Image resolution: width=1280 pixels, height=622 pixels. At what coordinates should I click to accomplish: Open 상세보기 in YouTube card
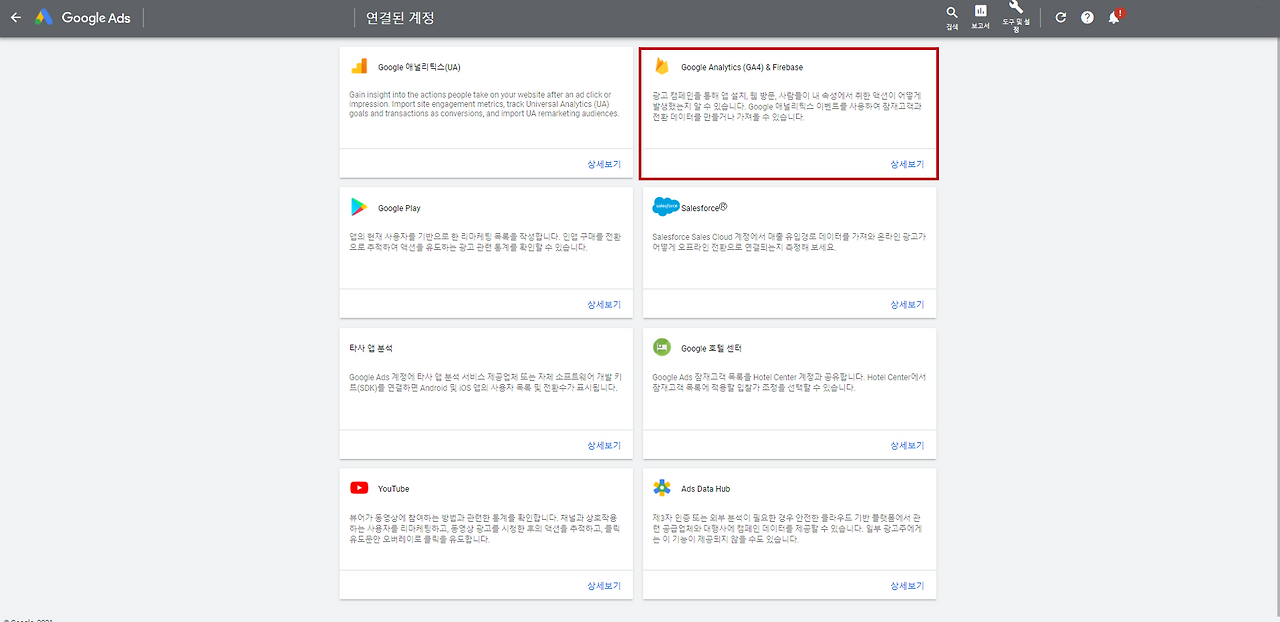[x=604, y=586]
